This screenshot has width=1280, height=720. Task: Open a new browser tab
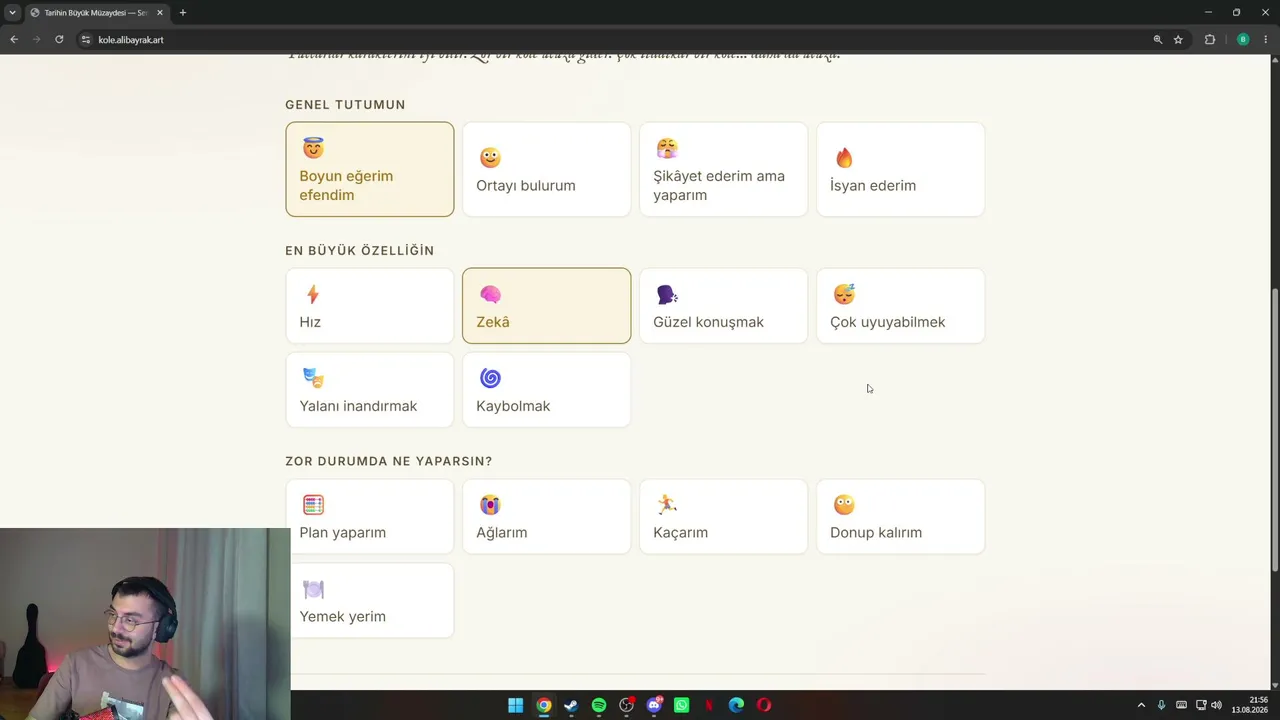[182, 13]
